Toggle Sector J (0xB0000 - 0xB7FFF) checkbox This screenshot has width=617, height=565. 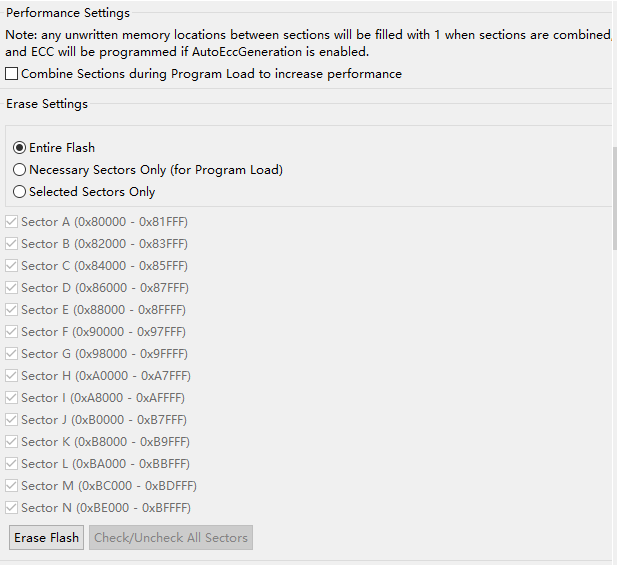[12, 420]
